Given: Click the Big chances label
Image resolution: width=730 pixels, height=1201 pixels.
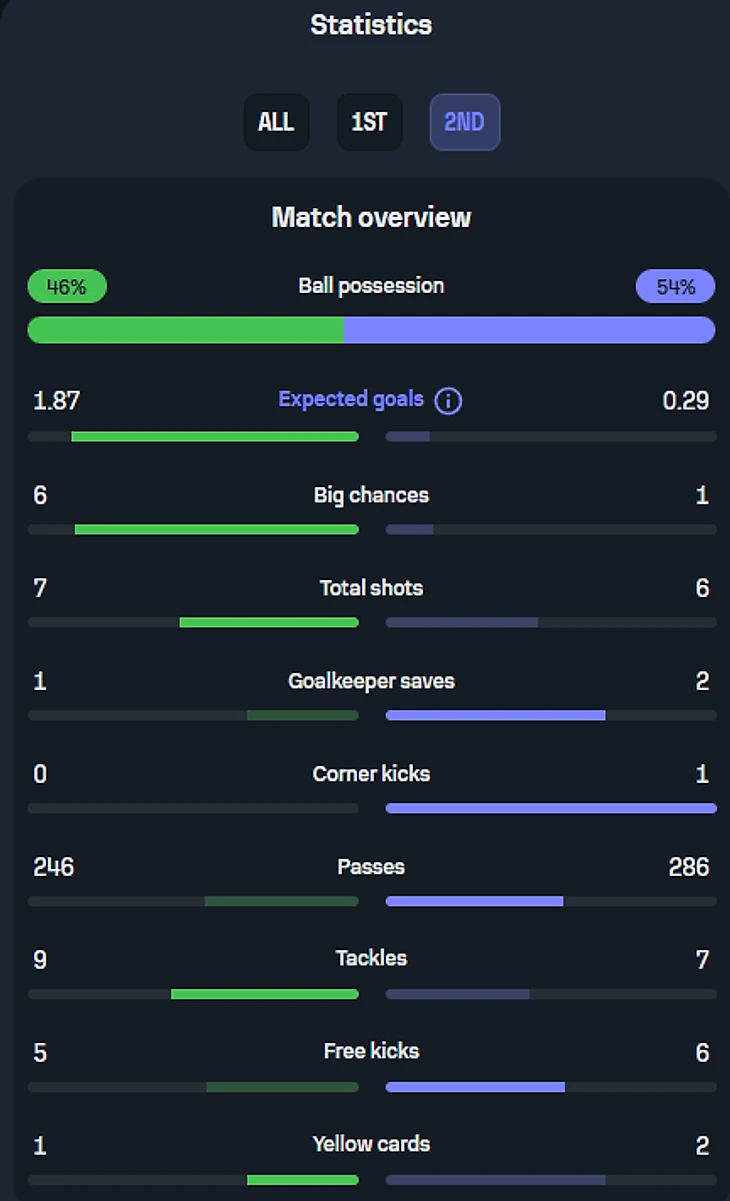Looking at the screenshot, I should [371, 495].
